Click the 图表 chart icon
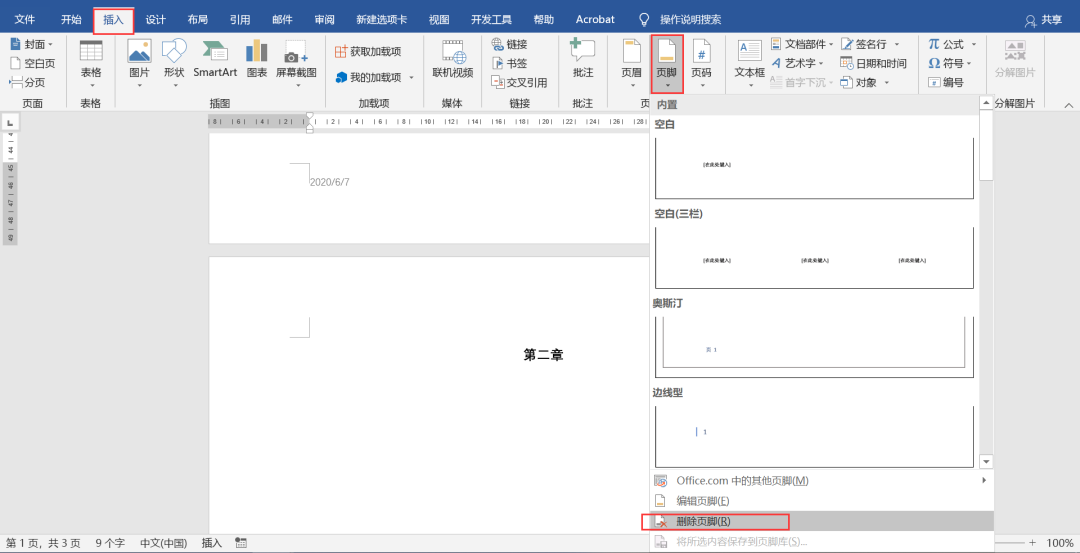 257,52
